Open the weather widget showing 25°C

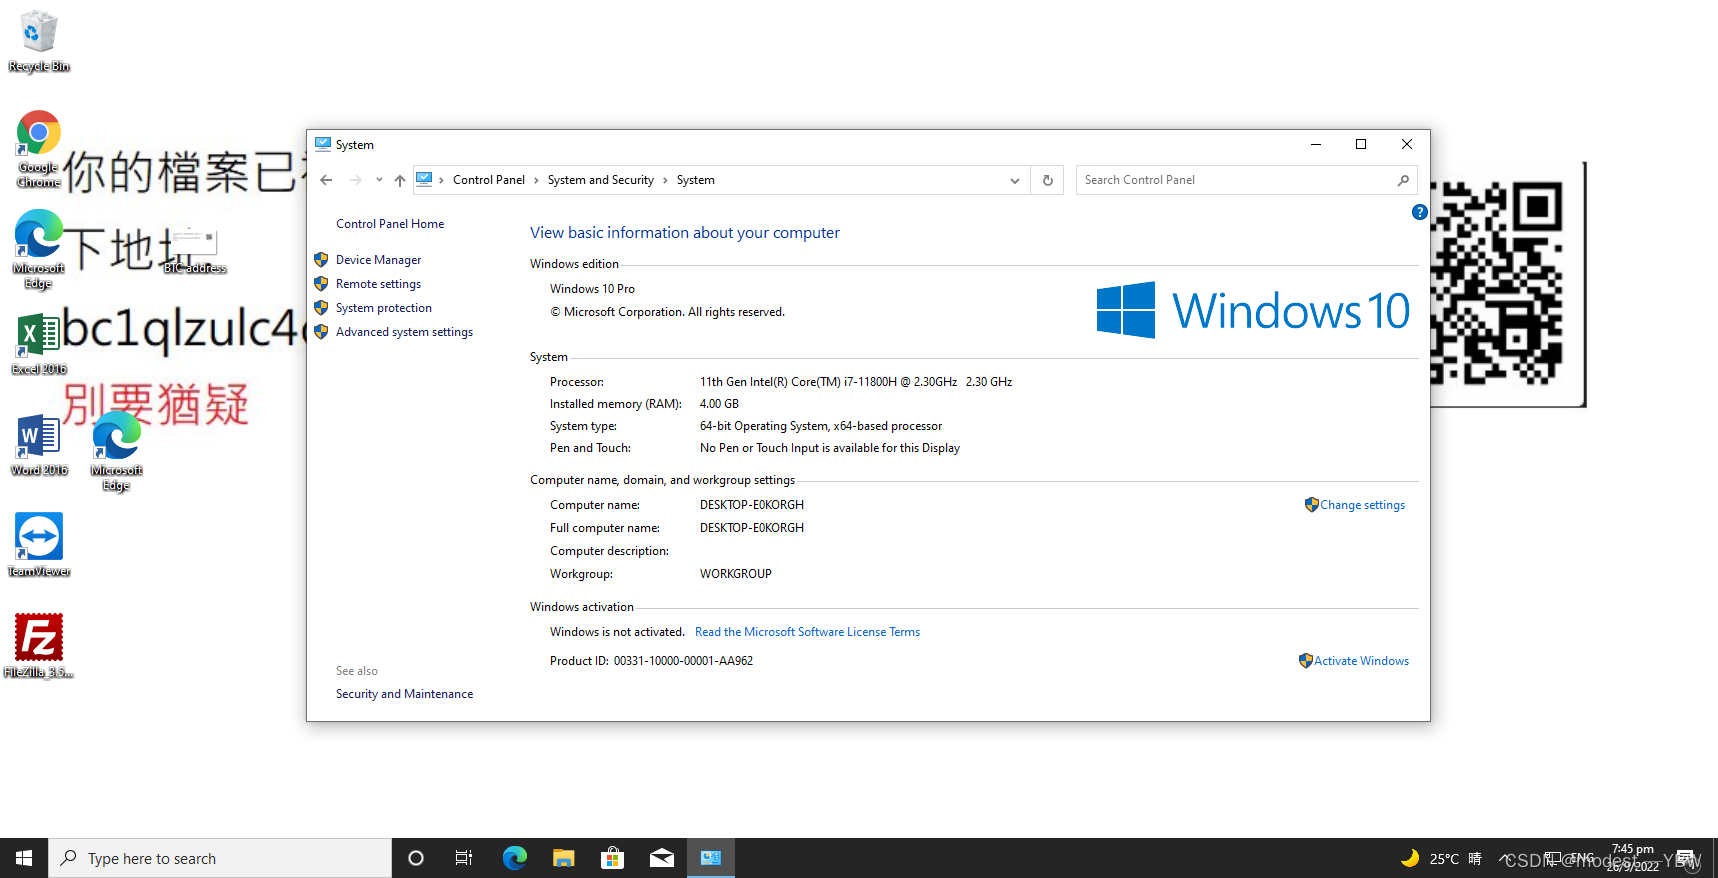(1441, 858)
